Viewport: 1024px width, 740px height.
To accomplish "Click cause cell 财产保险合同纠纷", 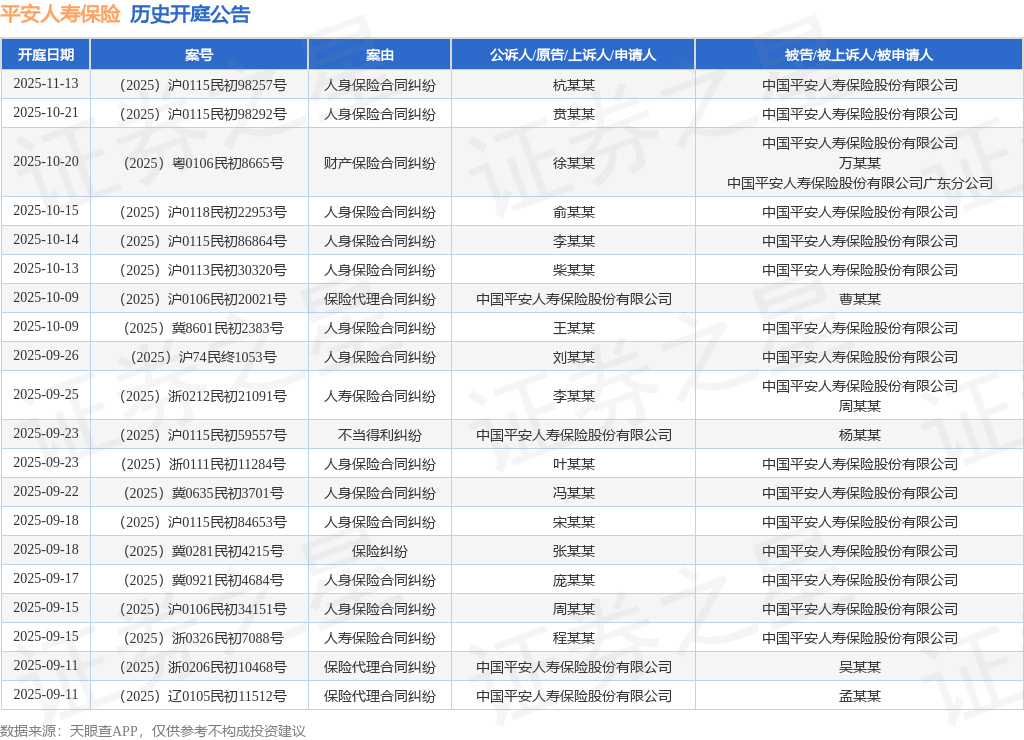I will tap(379, 163).
